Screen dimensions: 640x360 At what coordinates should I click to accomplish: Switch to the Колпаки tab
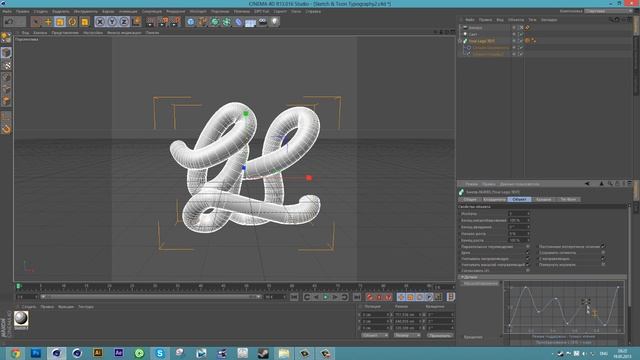click(x=543, y=199)
